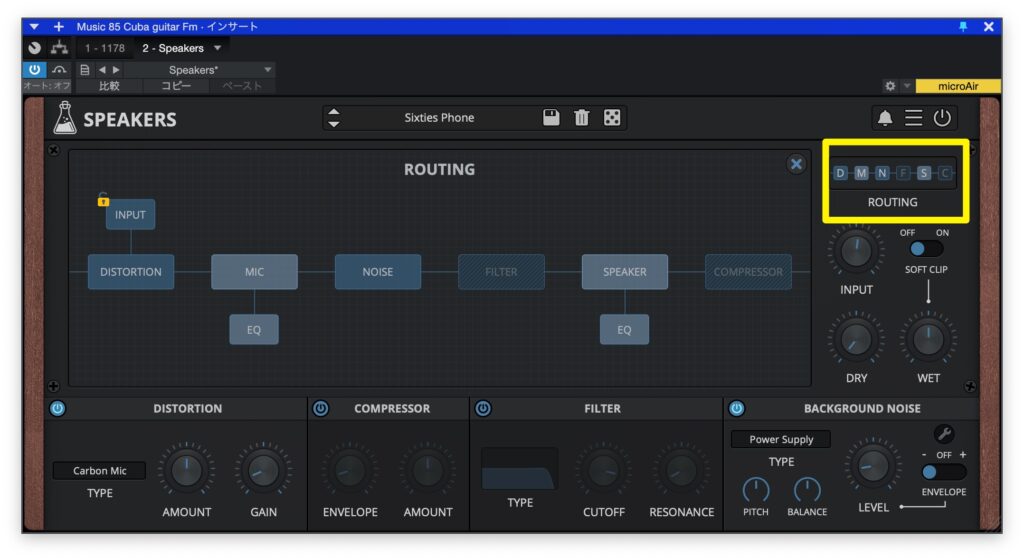
Task: Open the Carbon Mic distortion type dropdown
Action: (x=99, y=471)
